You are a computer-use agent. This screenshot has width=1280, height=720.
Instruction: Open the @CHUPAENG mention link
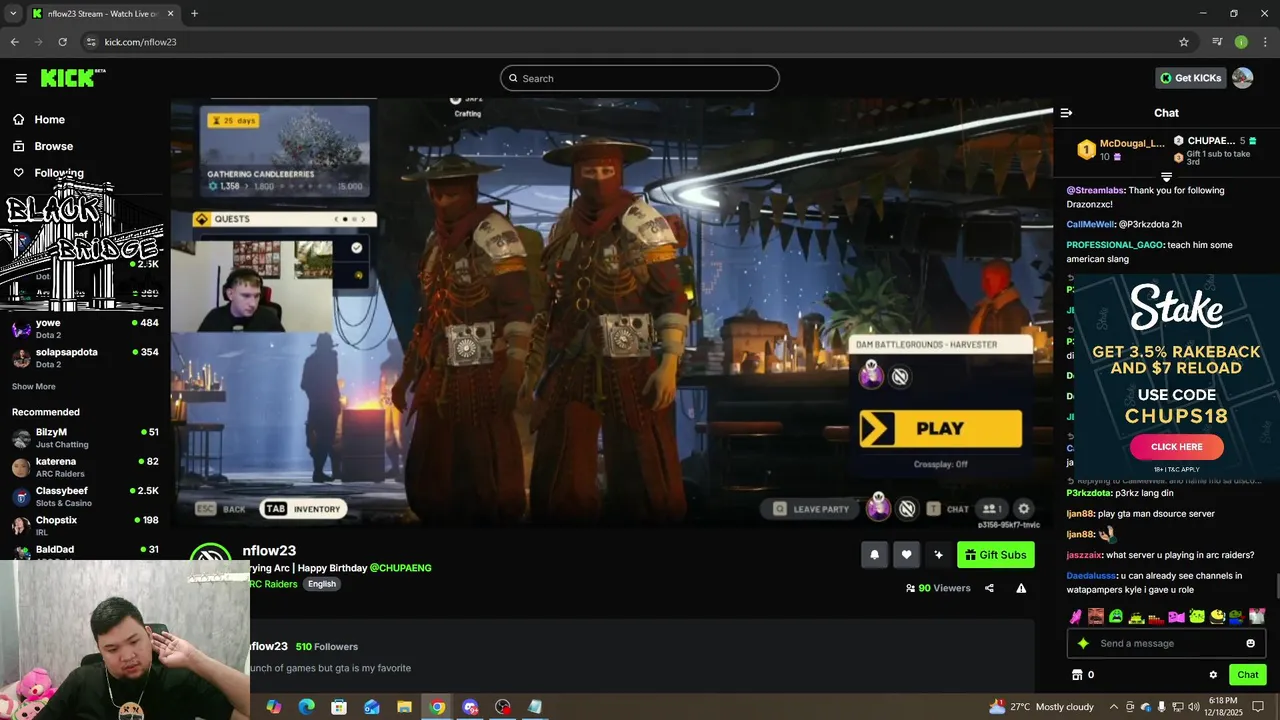pos(400,568)
